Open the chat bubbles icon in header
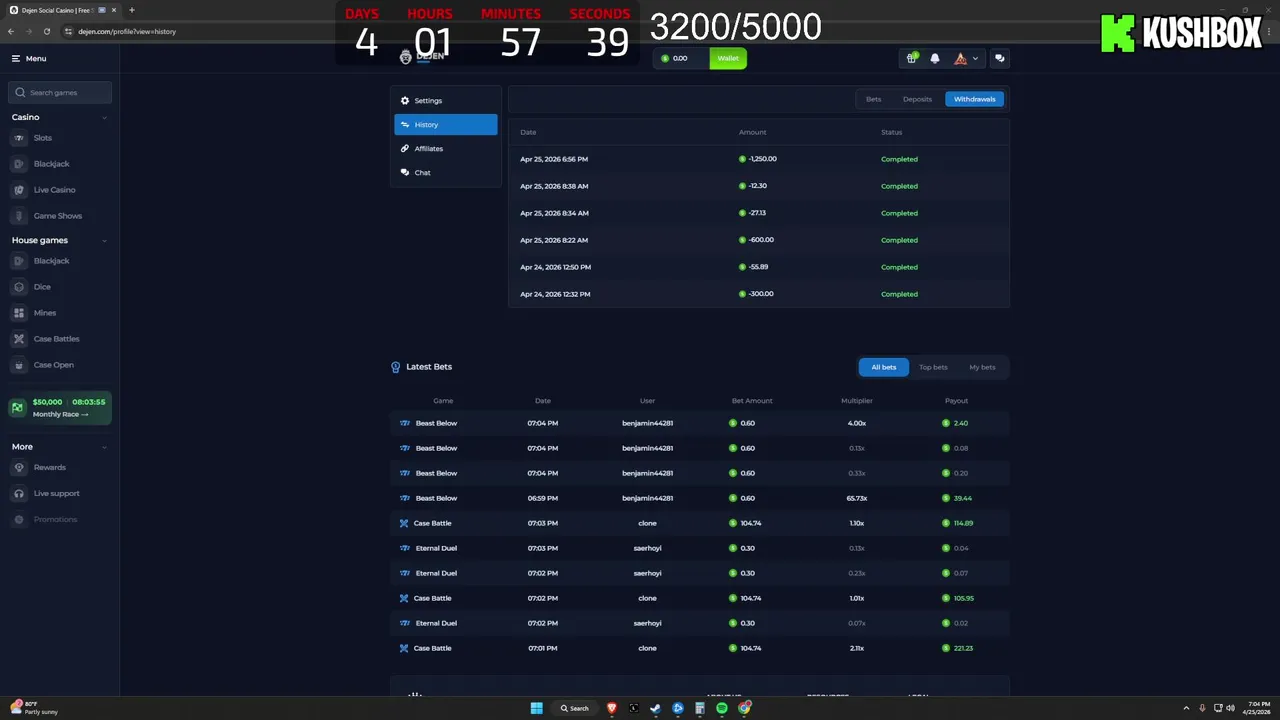 tap(999, 58)
